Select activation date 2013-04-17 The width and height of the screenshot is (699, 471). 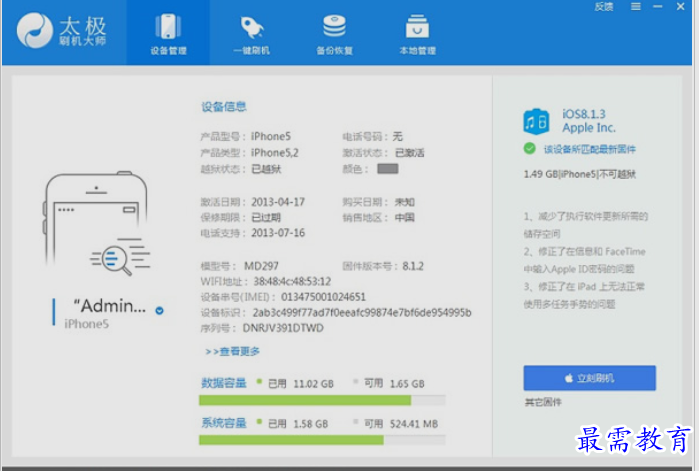[278, 202]
